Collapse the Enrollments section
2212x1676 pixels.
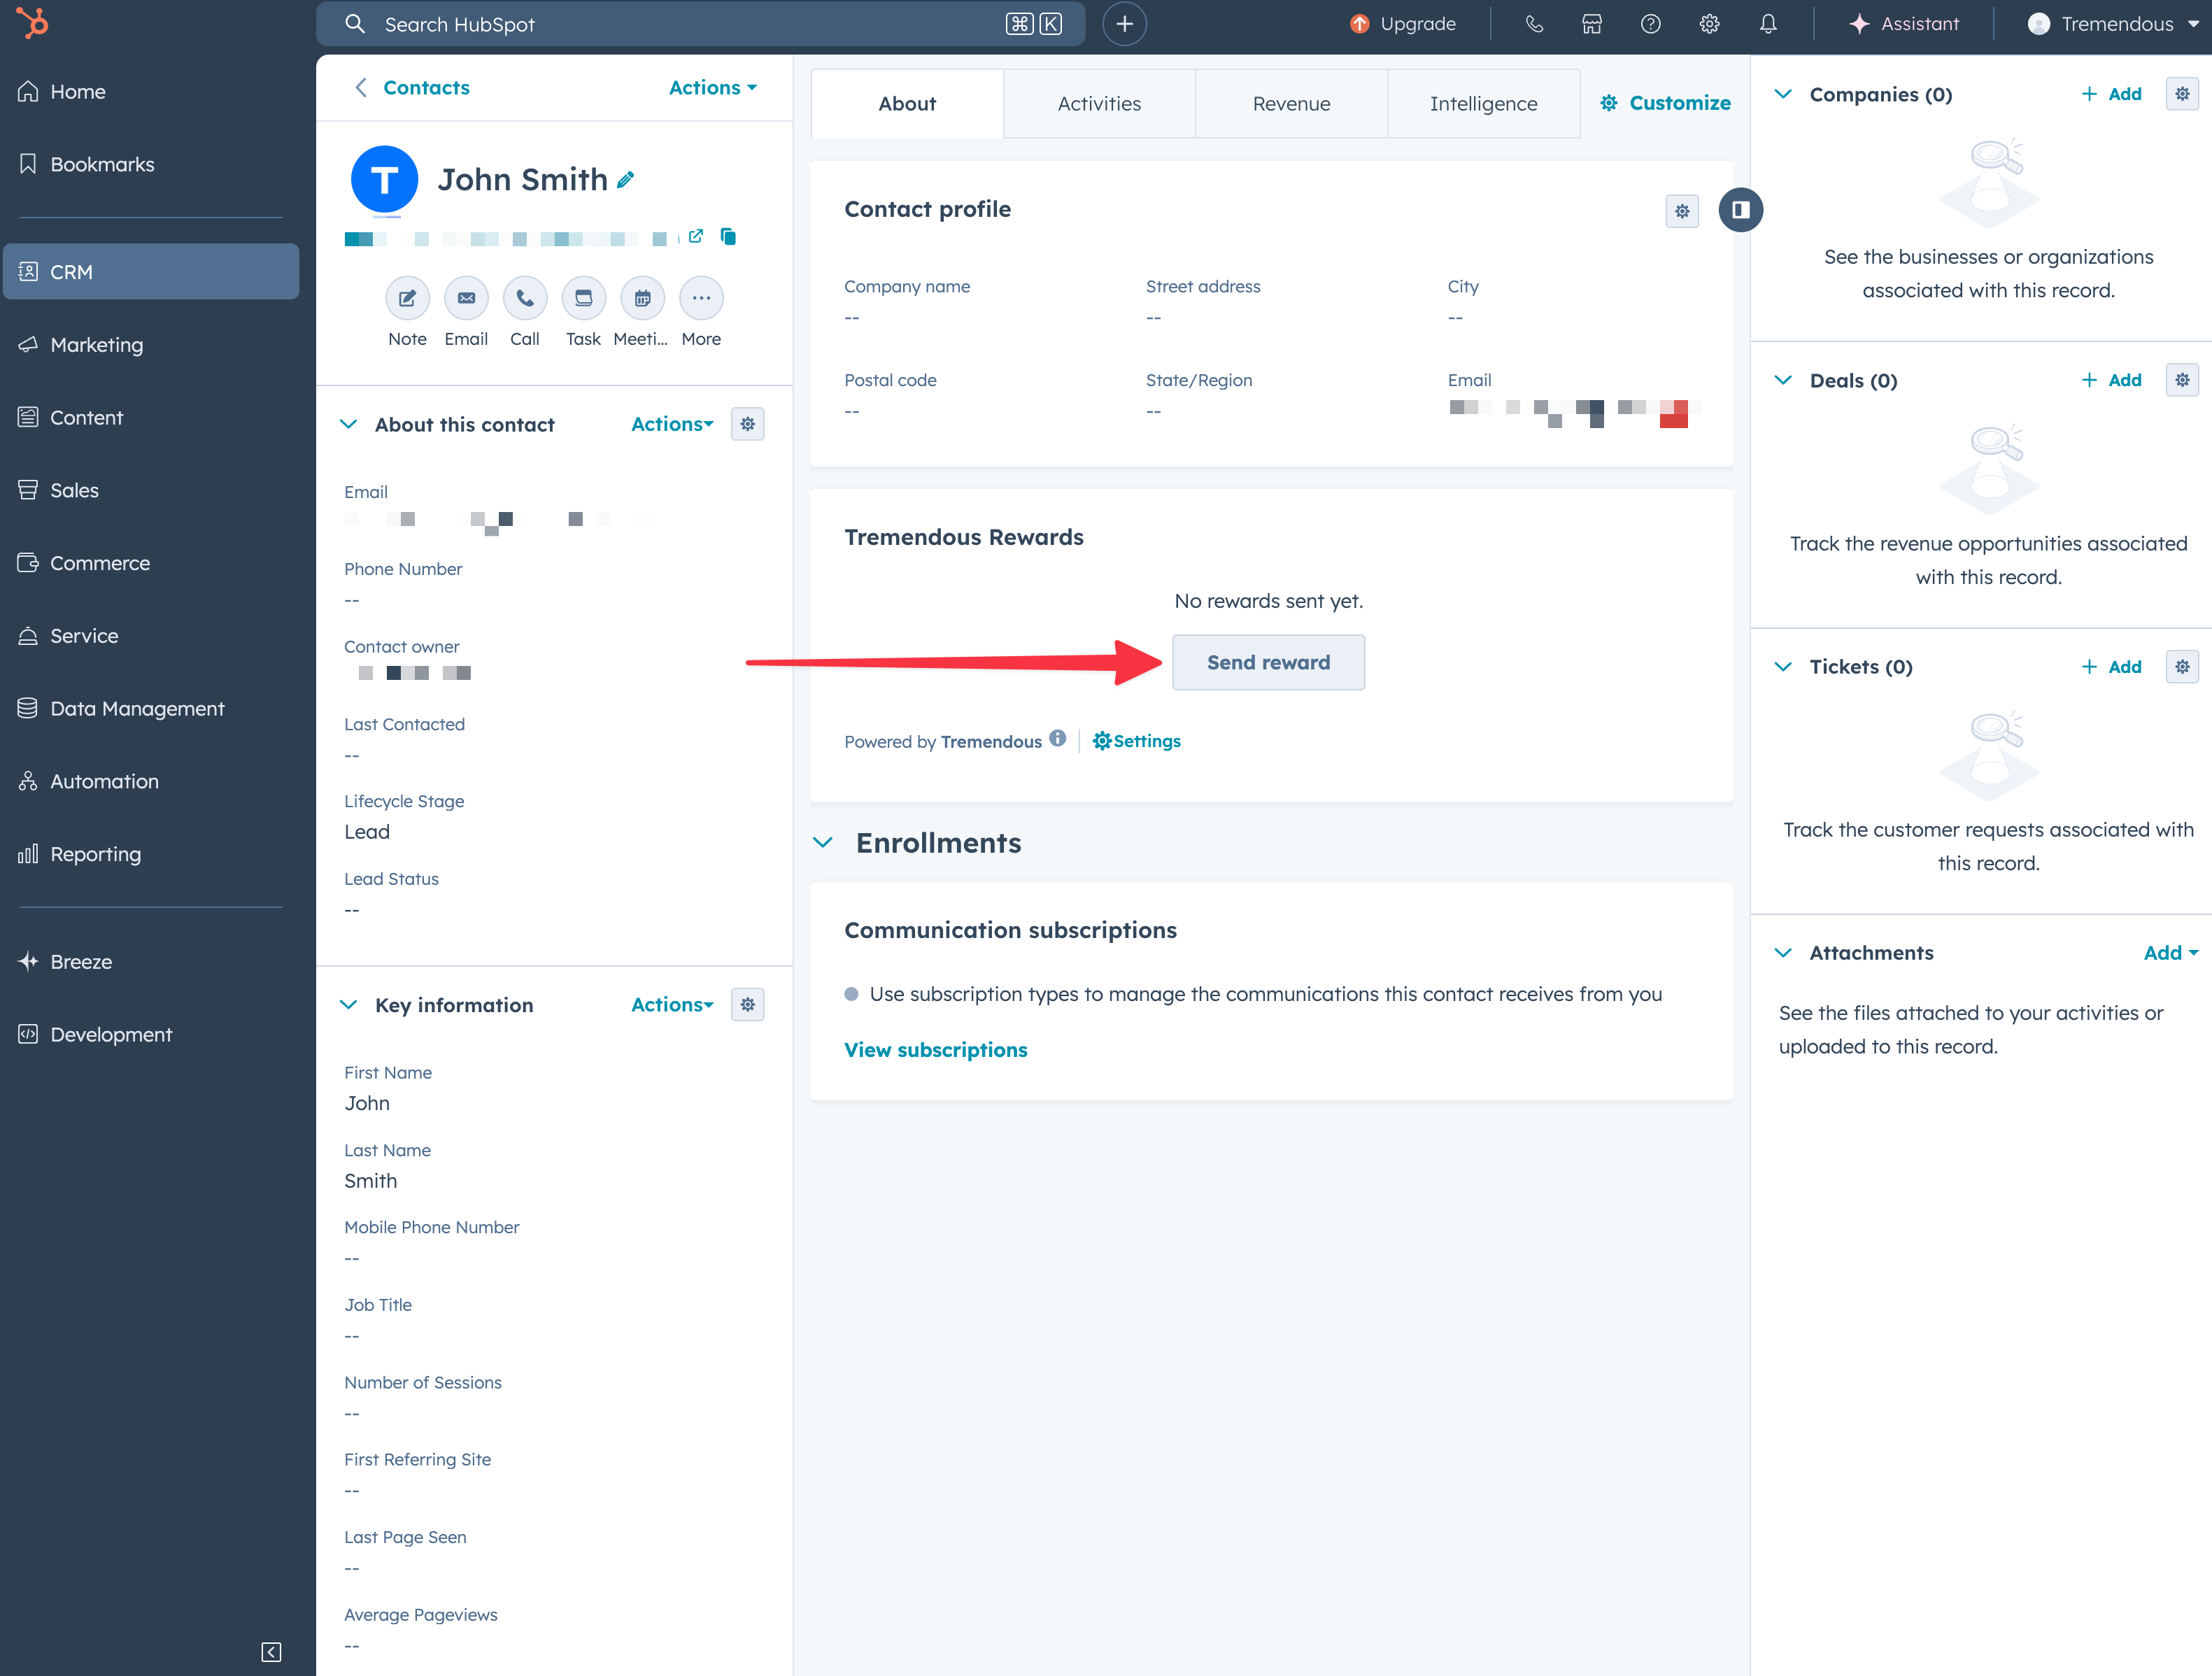click(x=823, y=843)
